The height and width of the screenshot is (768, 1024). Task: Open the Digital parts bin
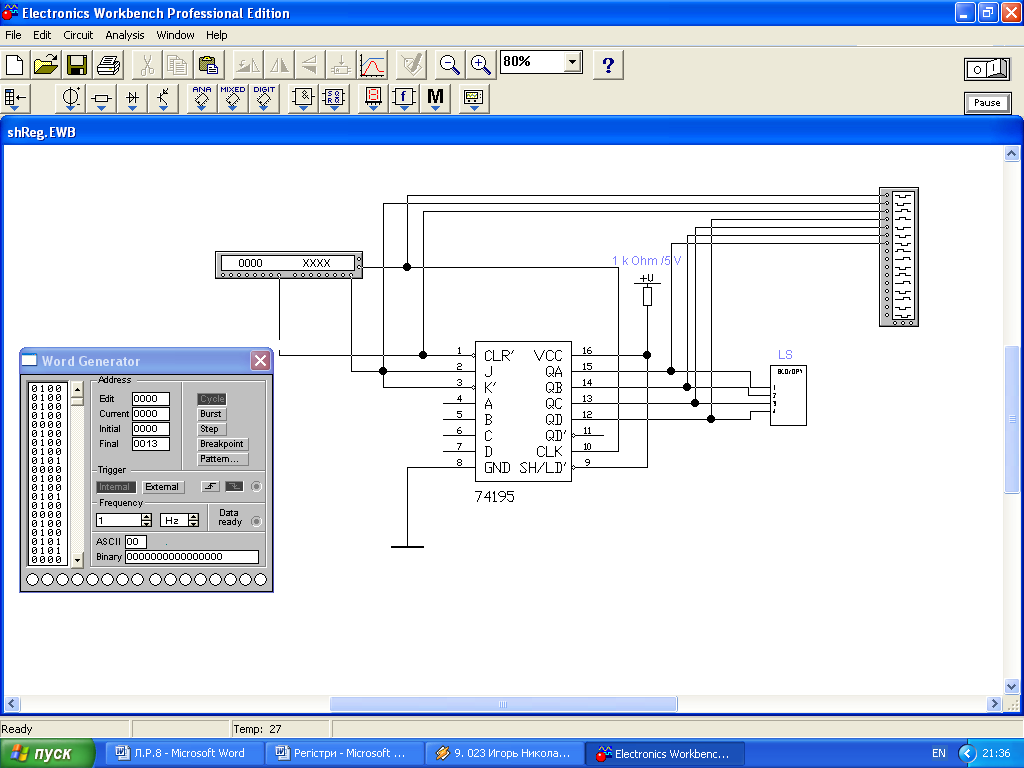[x=334, y=98]
